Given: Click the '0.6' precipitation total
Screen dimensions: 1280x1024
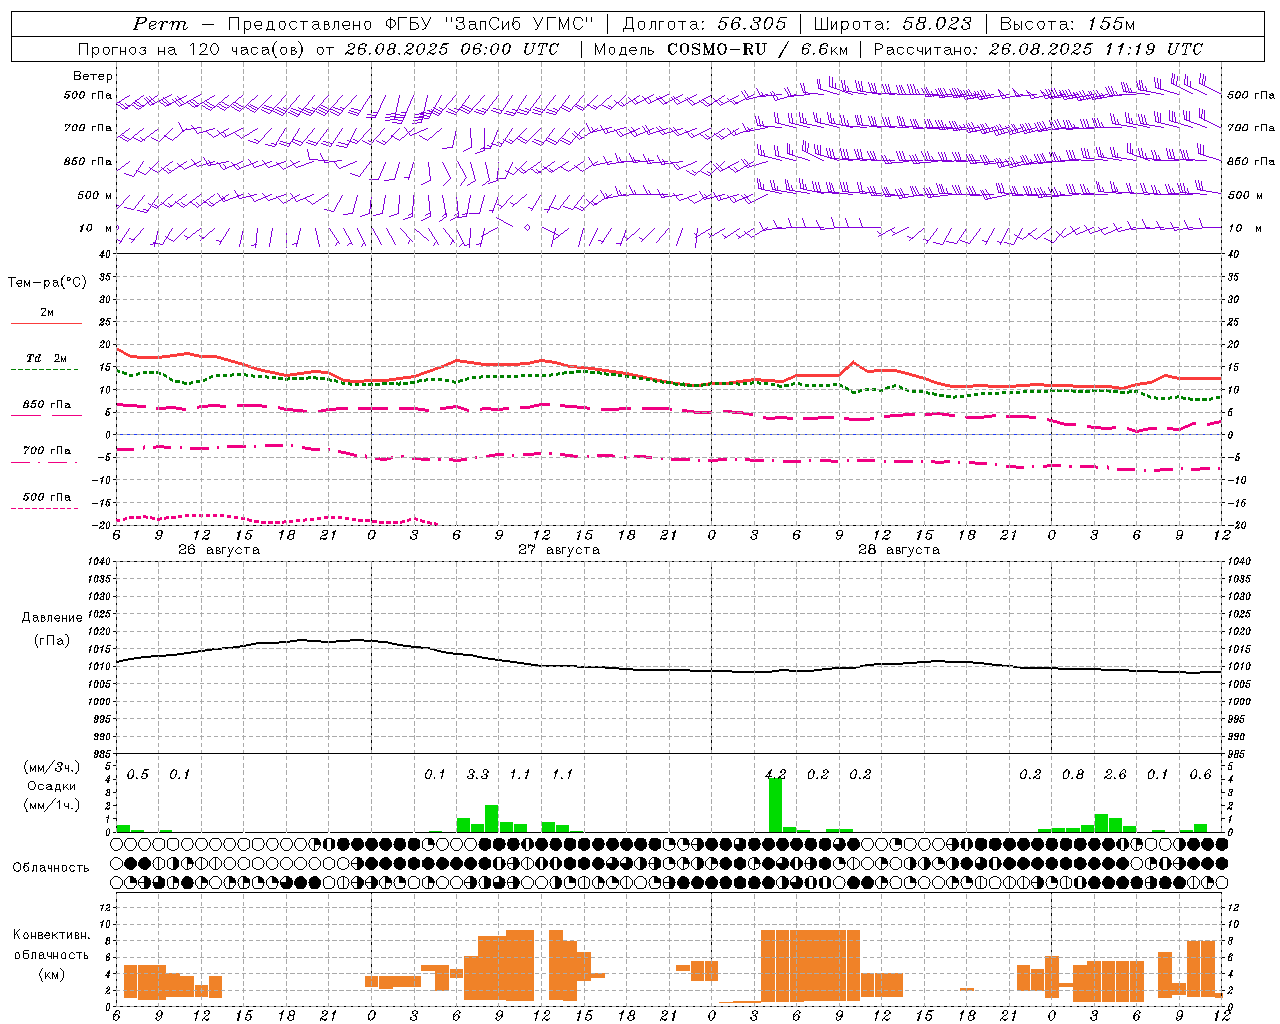Looking at the screenshot, I should 1200,775.
